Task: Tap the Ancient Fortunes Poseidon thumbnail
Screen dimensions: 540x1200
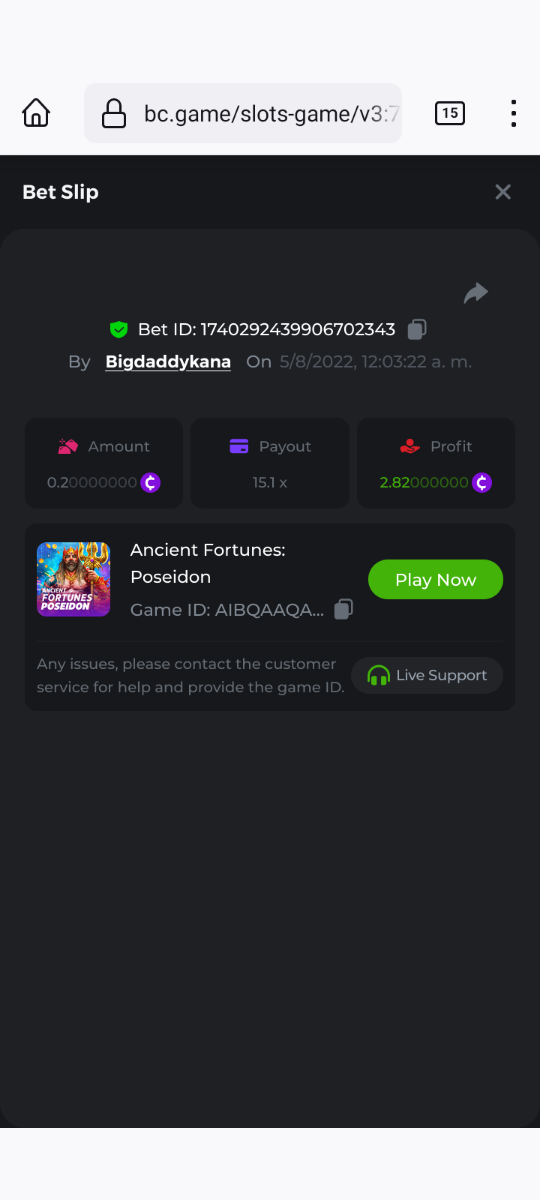Action: tap(73, 579)
